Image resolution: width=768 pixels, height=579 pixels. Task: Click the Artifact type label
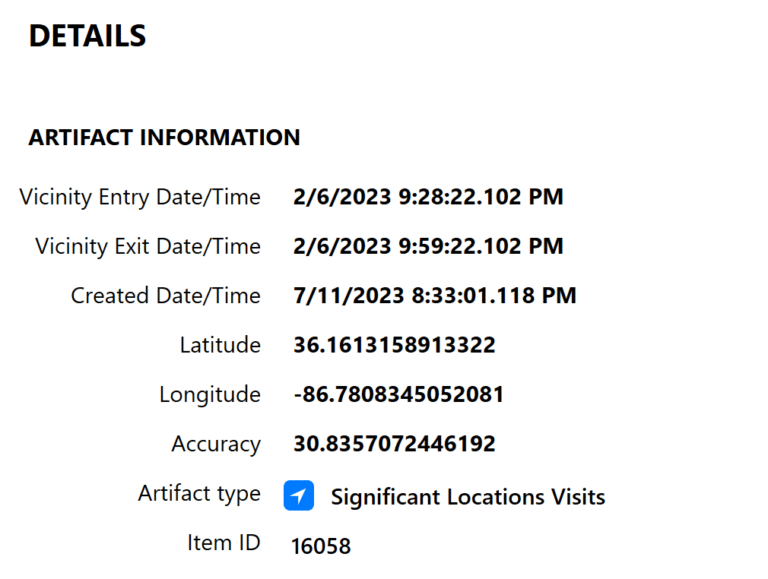tap(199, 493)
